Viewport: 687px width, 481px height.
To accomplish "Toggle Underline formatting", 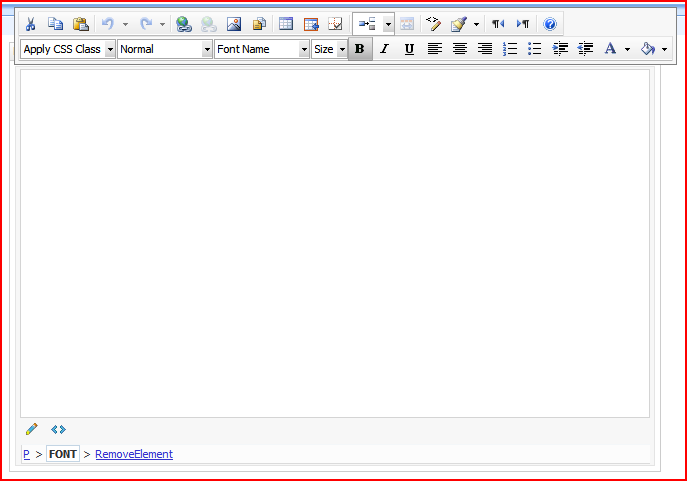I will [x=409, y=49].
